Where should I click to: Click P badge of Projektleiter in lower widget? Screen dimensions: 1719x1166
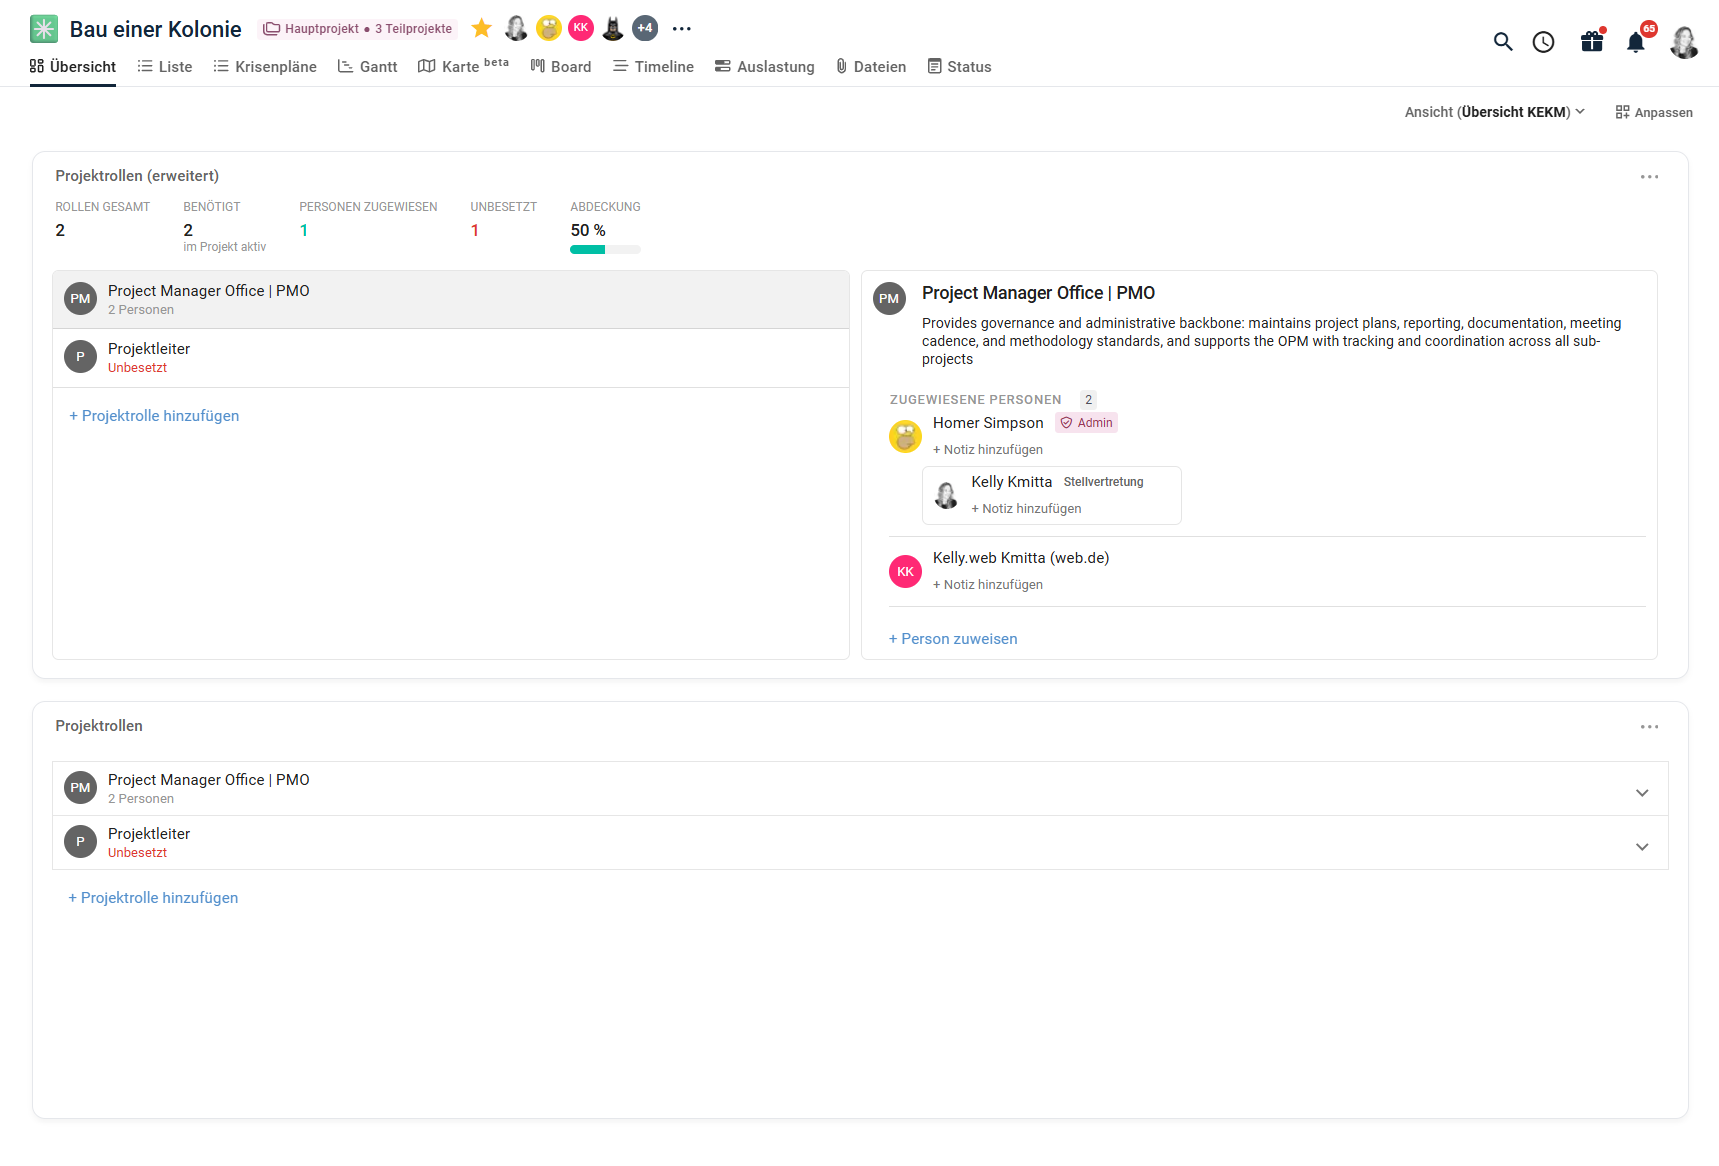[x=80, y=842]
